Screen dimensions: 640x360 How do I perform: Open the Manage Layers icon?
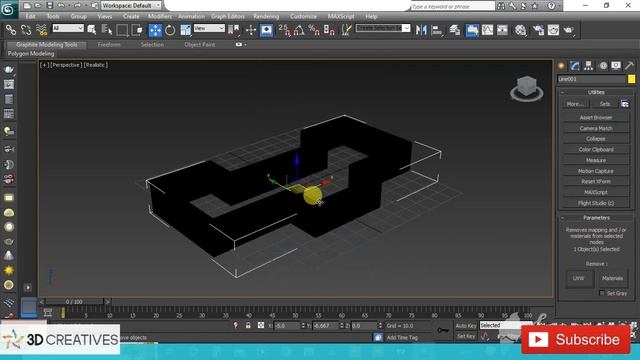(455, 30)
